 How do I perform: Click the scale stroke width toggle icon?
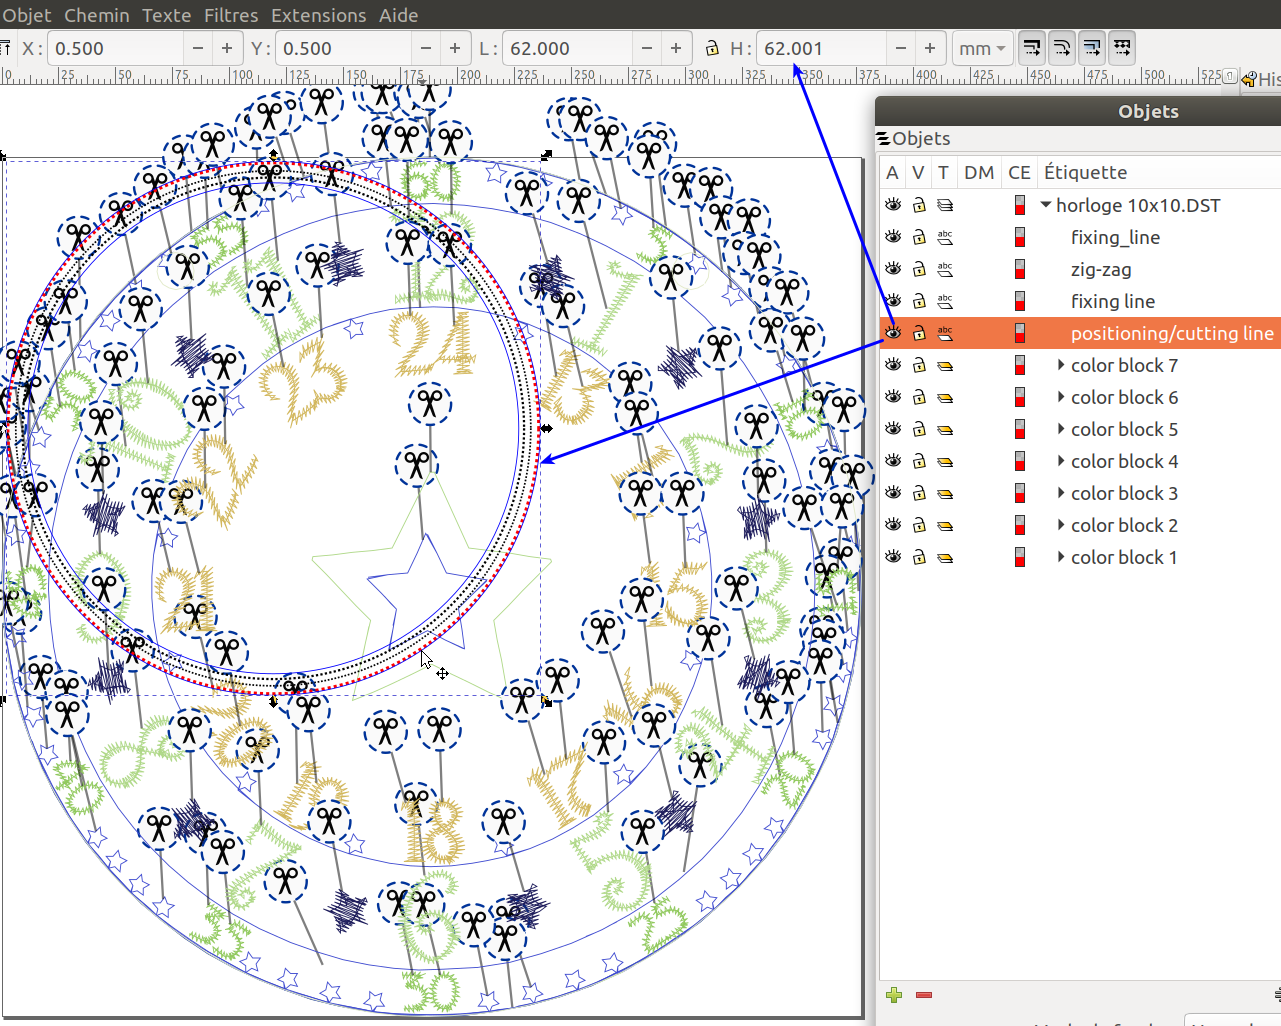(x=1032, y=48)
